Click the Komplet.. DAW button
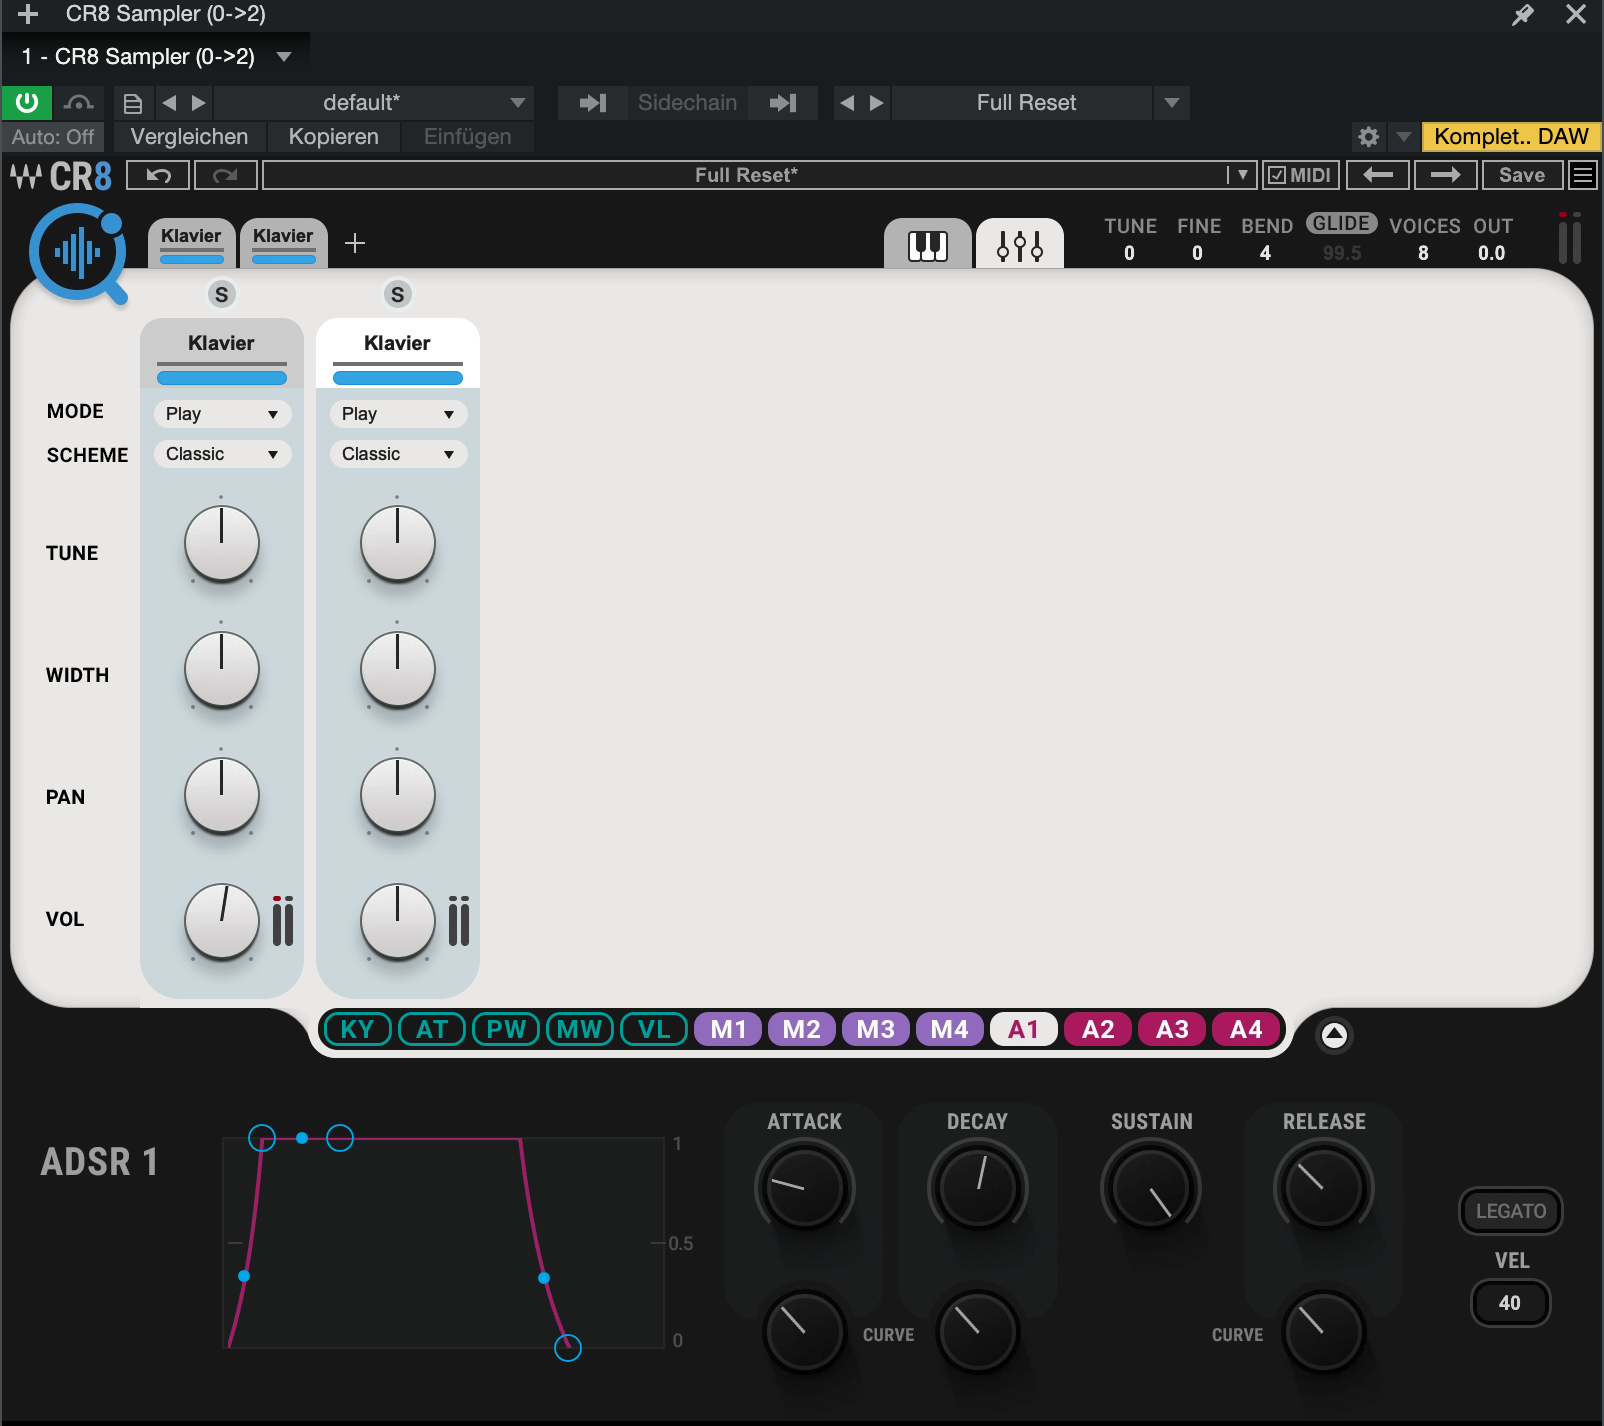Viewport: 1604px width, 1426px height. (x=1511, y=137)
